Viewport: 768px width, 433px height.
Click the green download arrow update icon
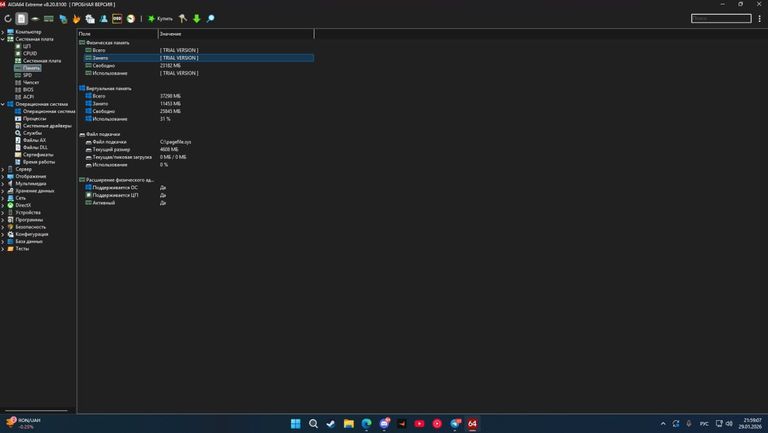tap(196, 19)
